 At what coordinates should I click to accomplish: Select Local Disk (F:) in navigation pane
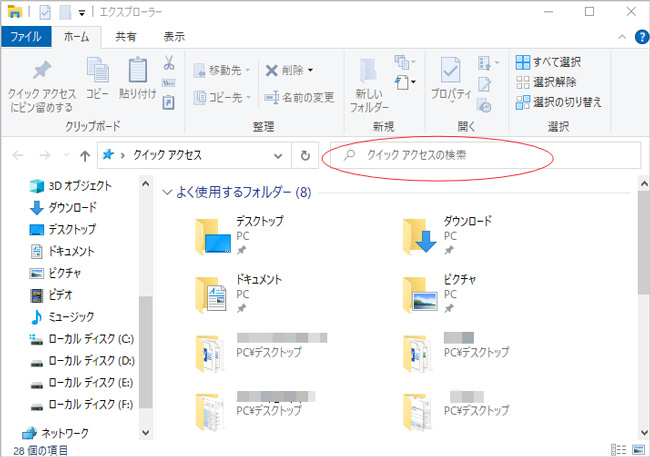[81, 404]
